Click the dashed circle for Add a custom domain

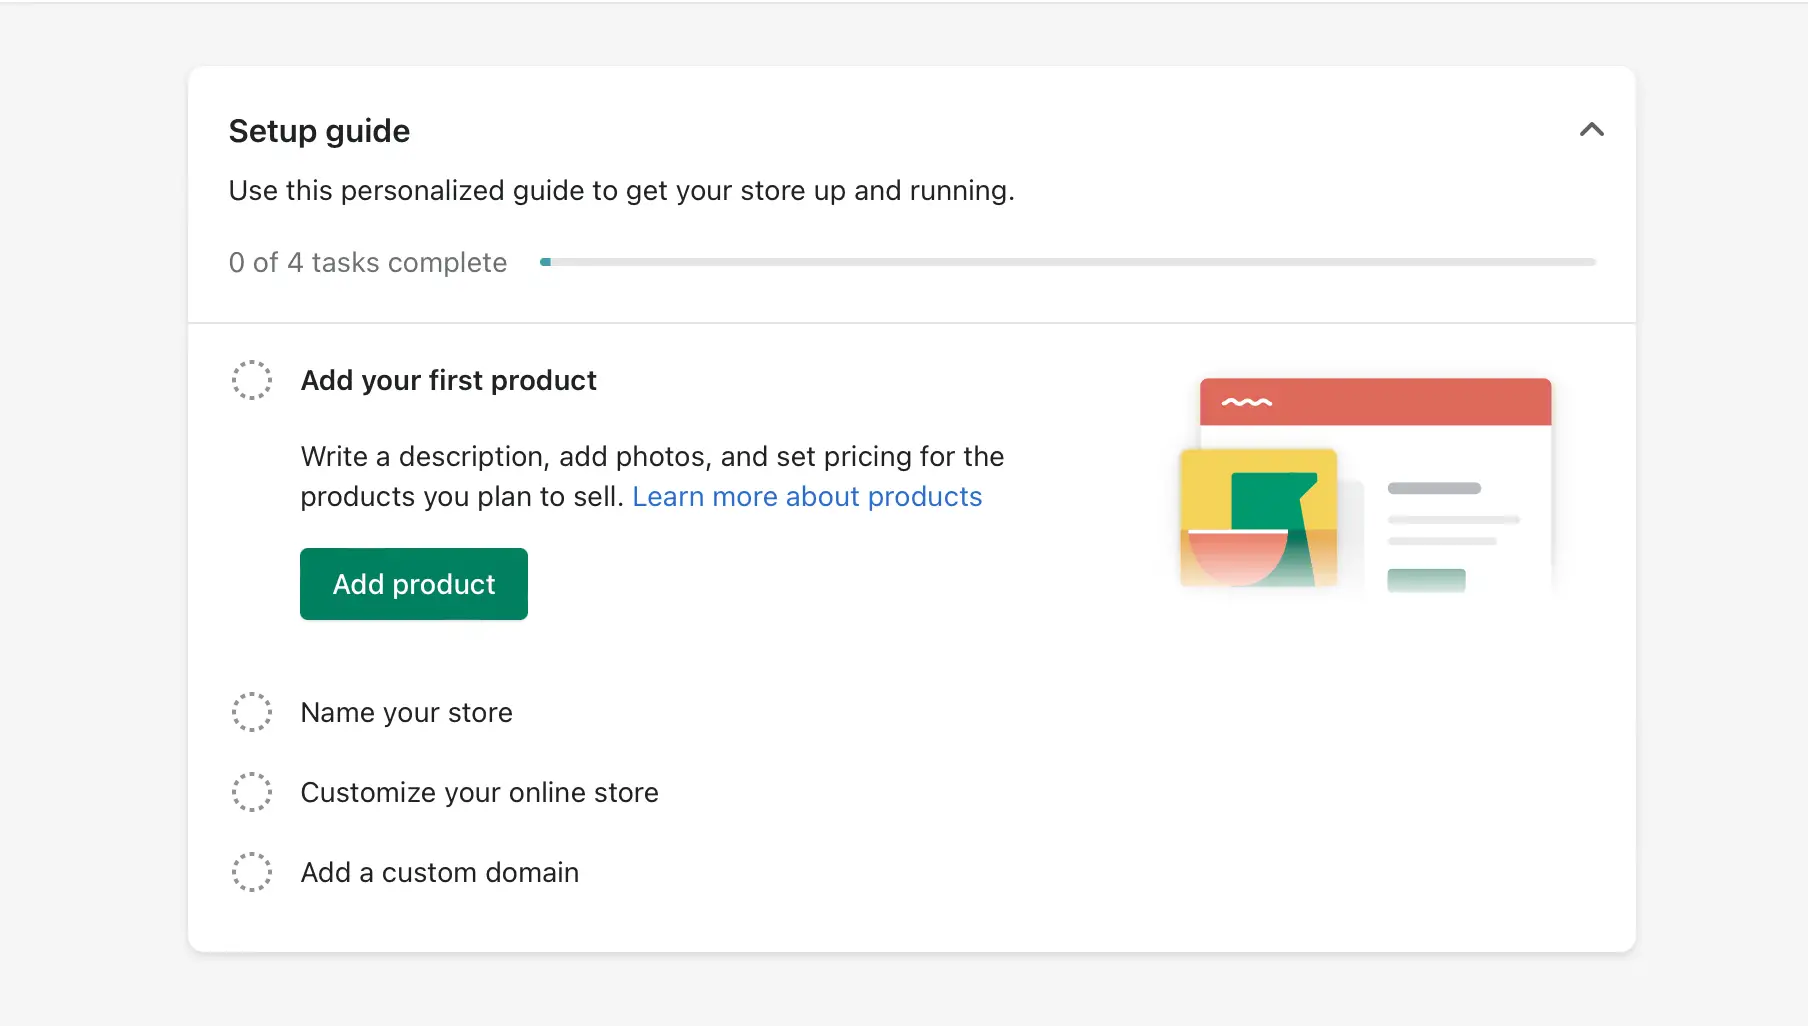click(x=252, y=872)
